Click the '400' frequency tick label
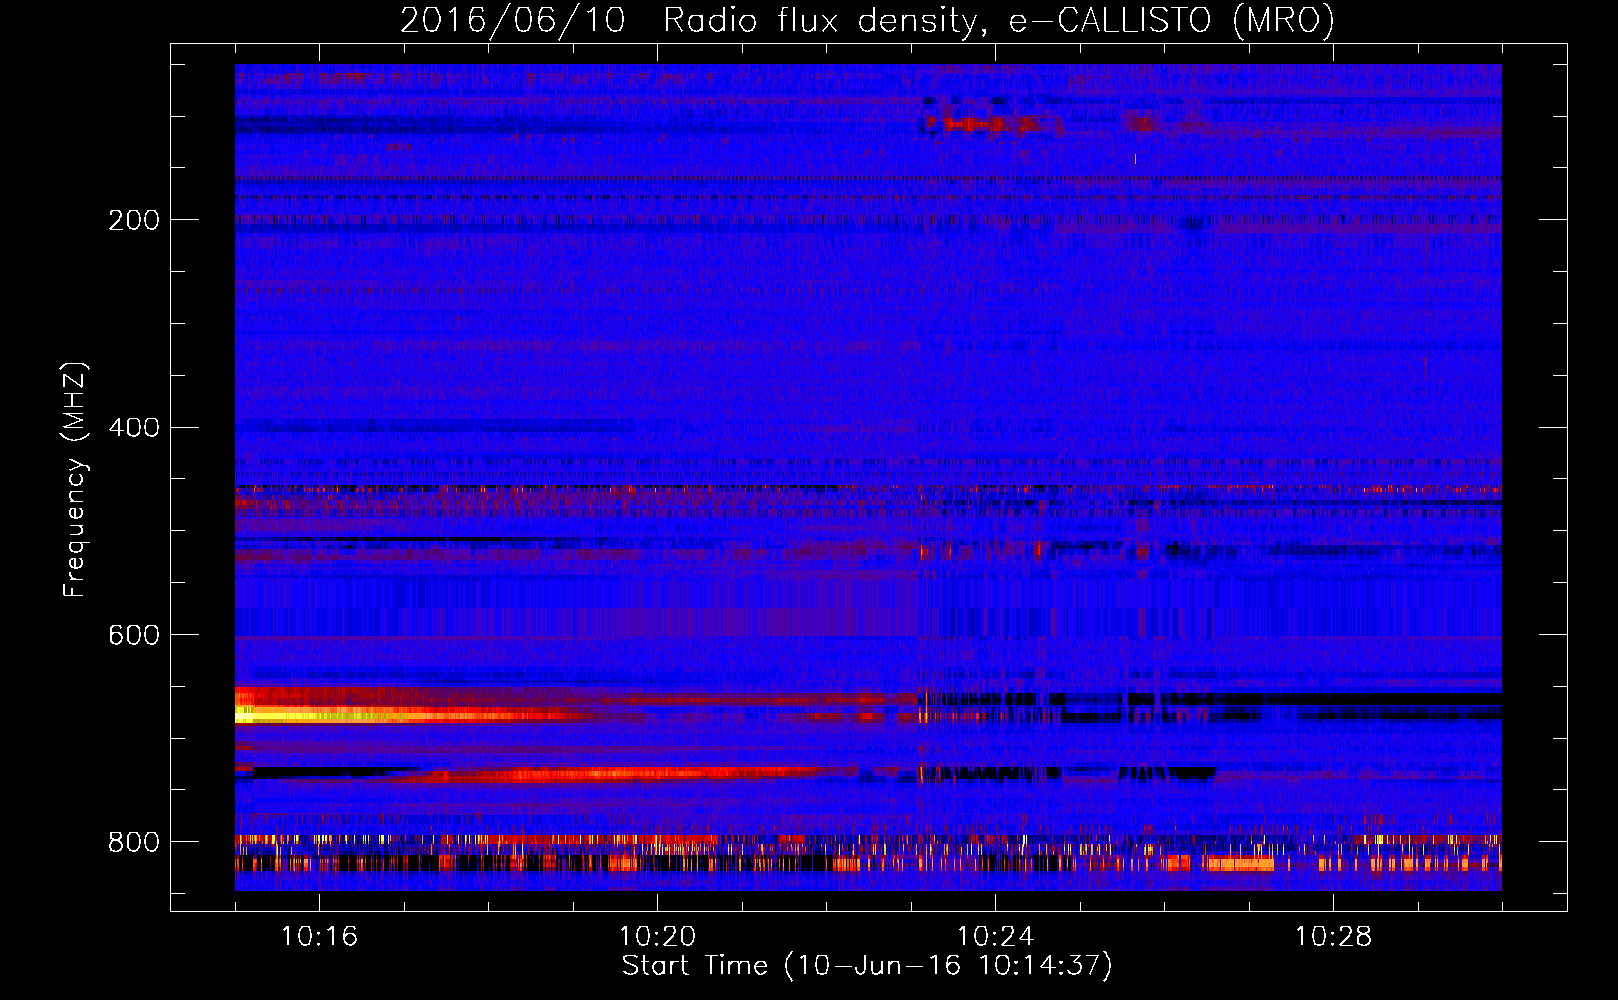 [x=134, y=428]
